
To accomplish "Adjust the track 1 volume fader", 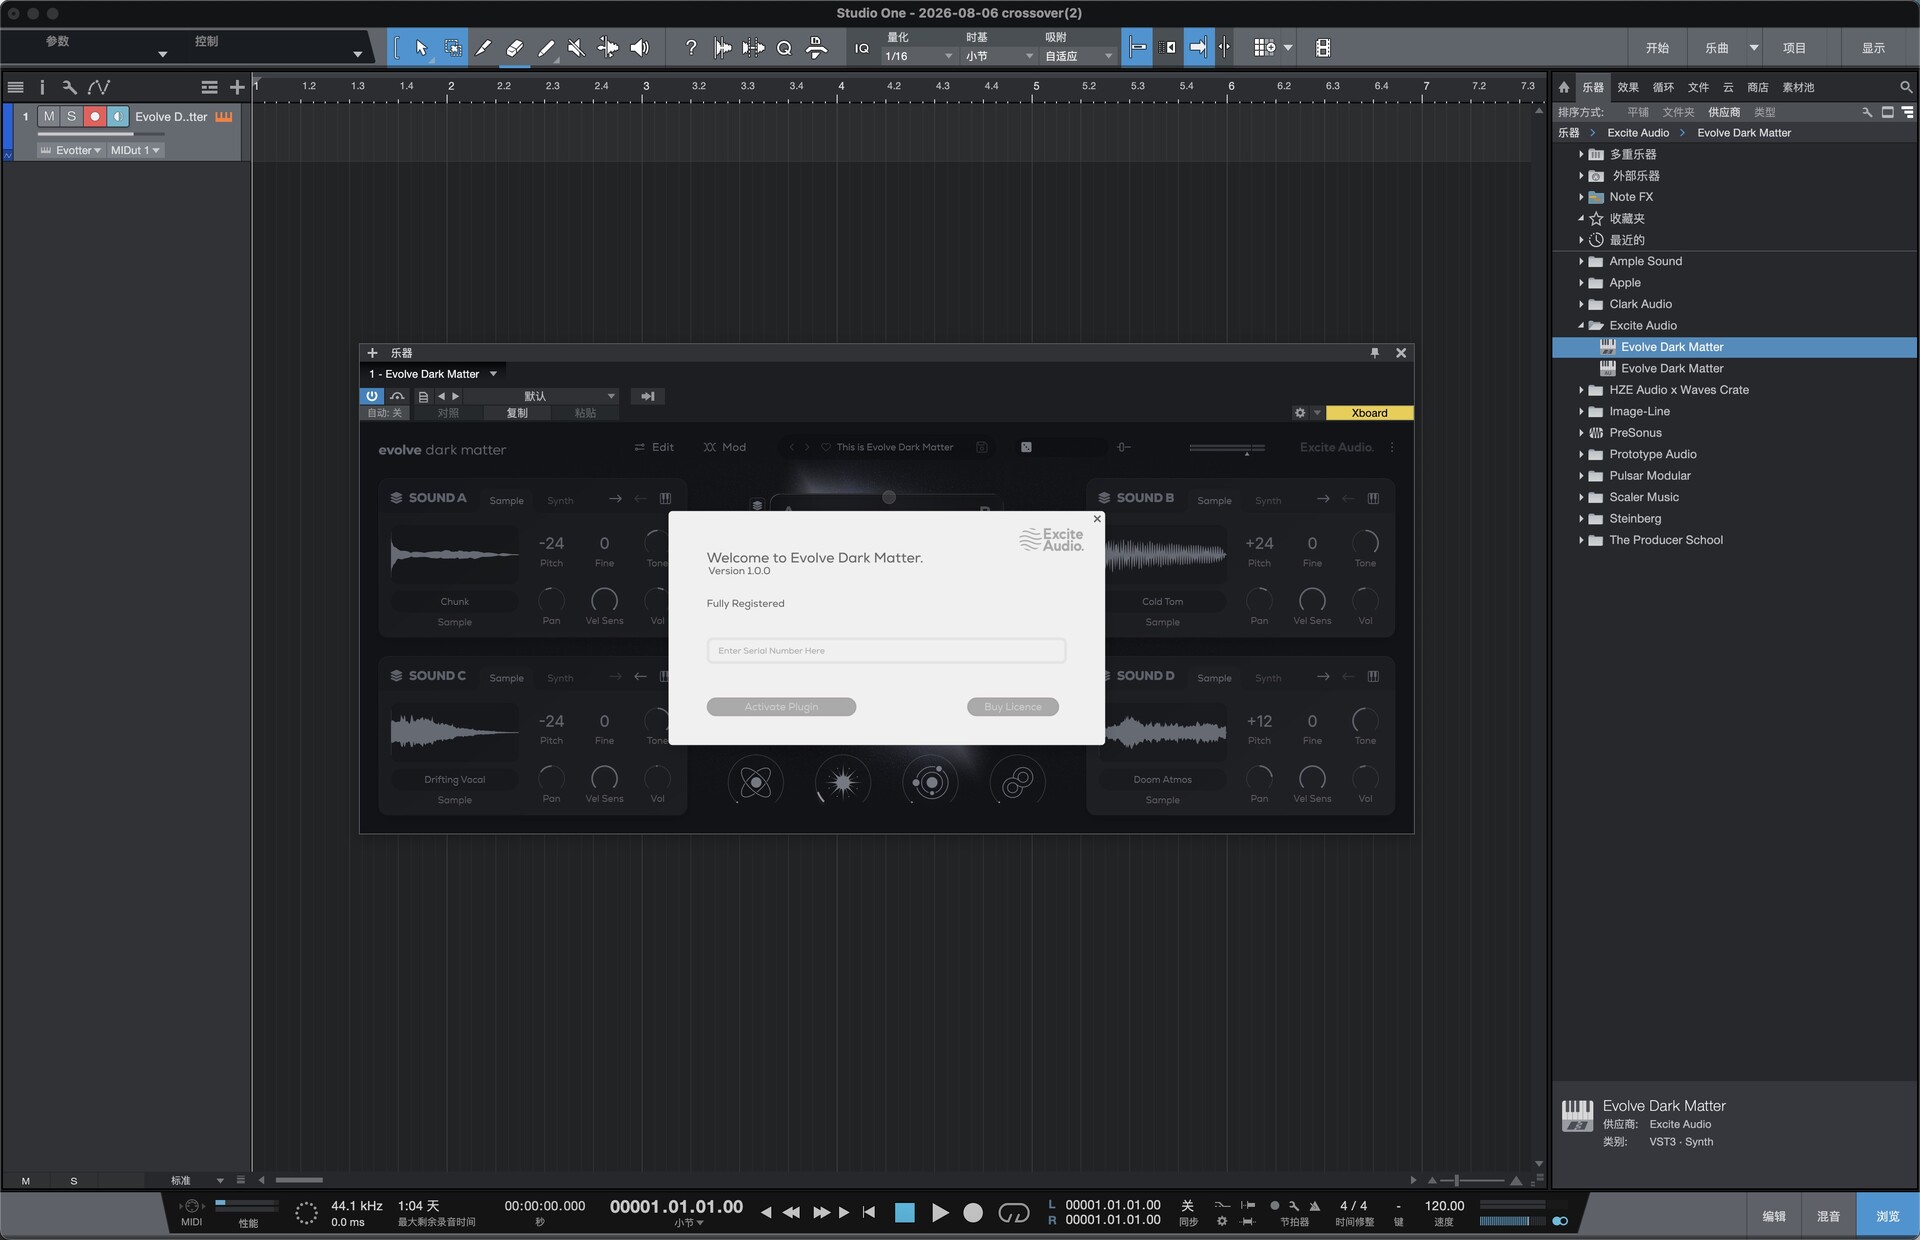I will click(x=100, y=134).
